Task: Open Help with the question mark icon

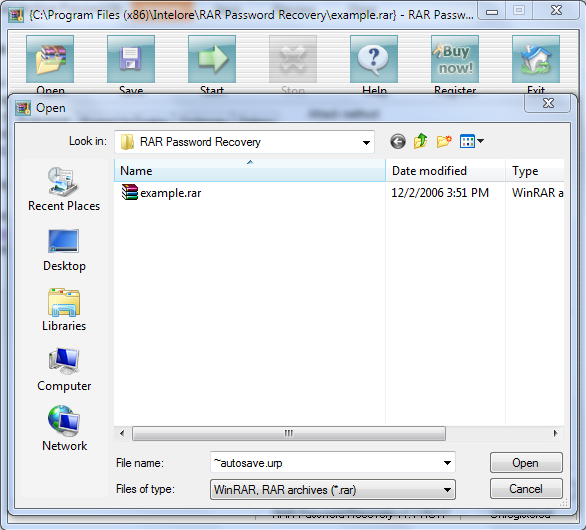Action: 374,59
